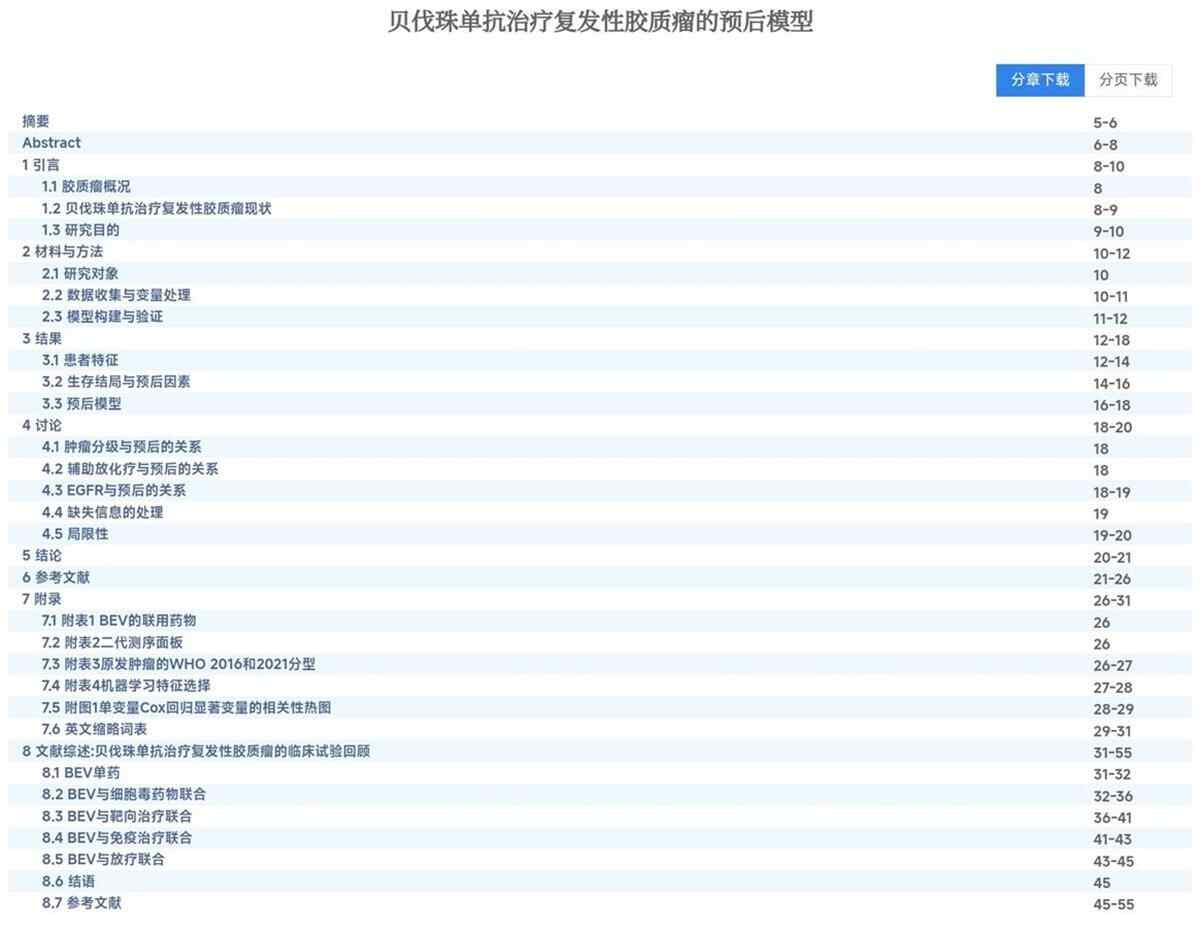Open section 2.2 数据收集与变量处理

116,295
